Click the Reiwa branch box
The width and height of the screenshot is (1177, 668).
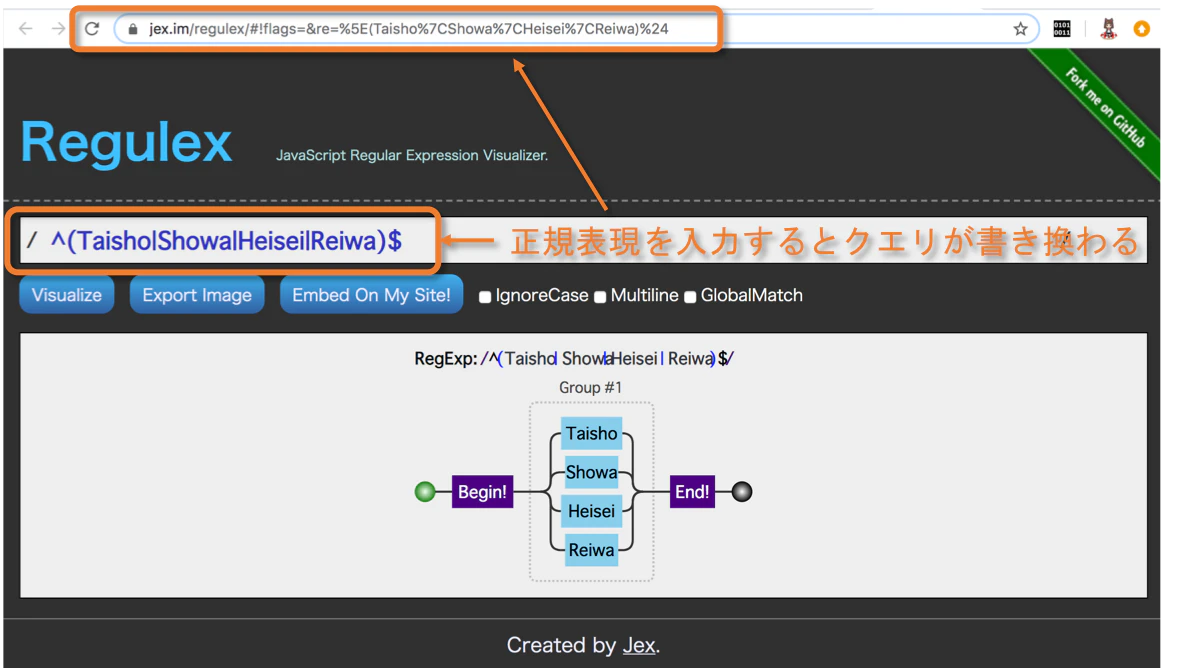[592, 550]
